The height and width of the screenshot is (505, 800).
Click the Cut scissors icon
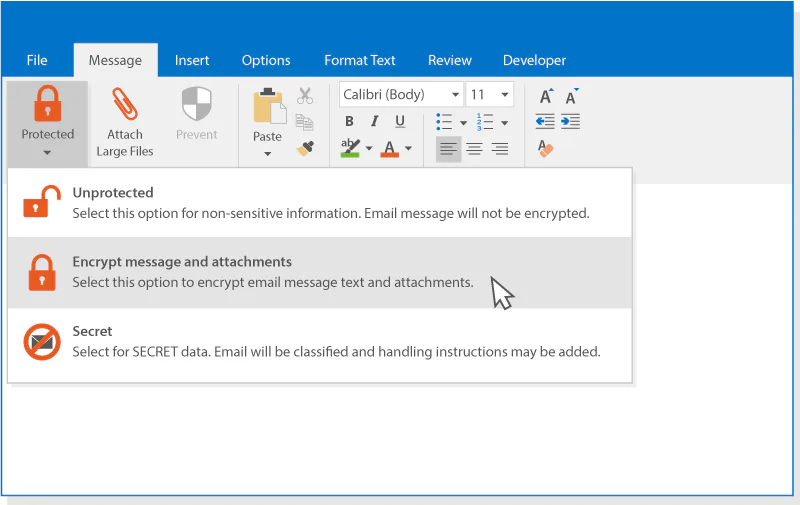tap(305, 95)
